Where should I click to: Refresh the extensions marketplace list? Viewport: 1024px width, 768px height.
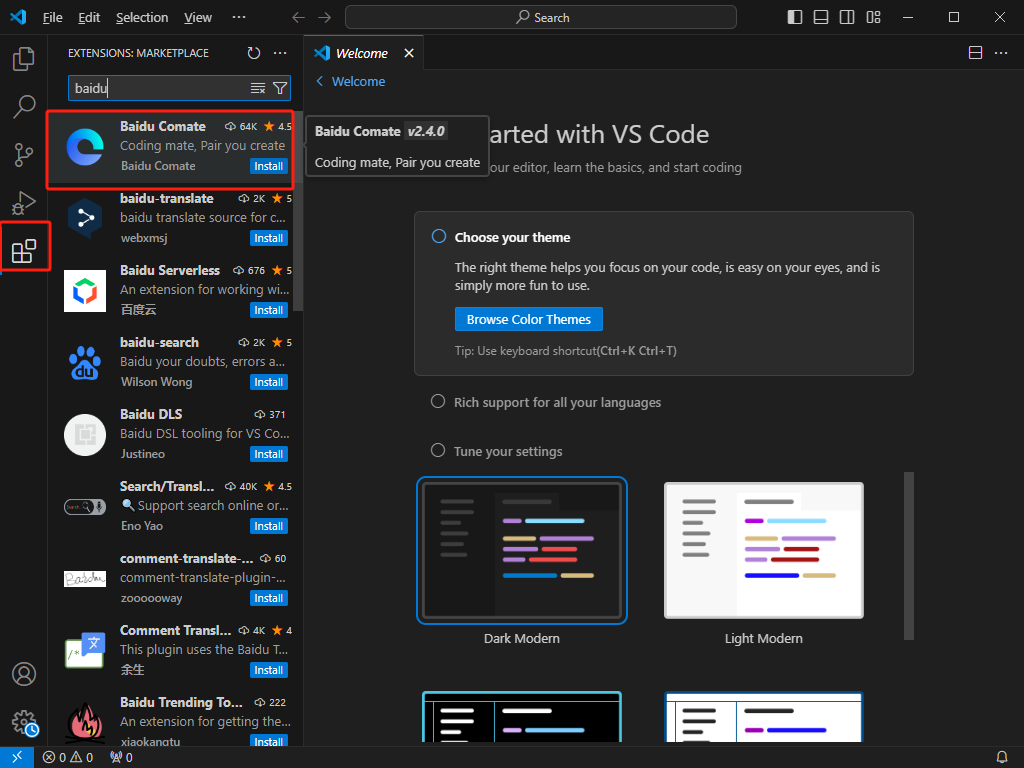click(254, 53)
